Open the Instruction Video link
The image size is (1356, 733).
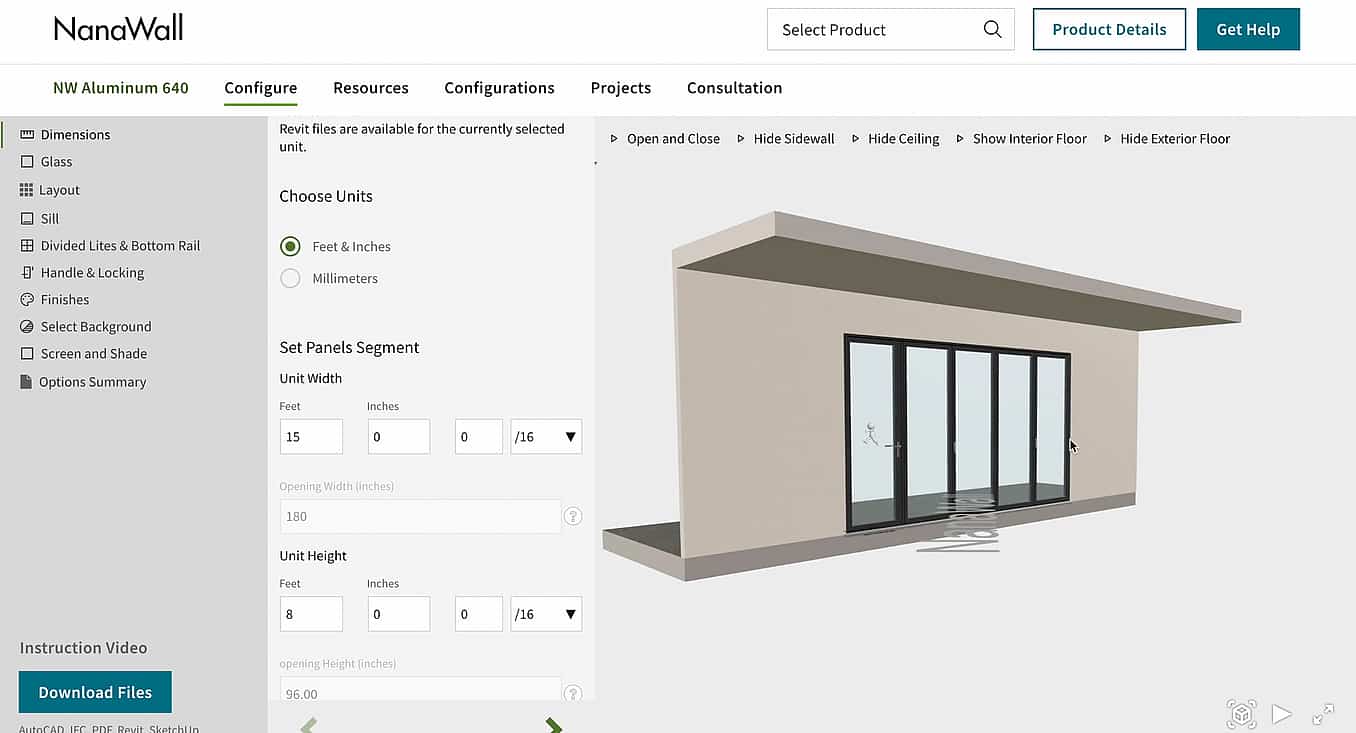pos(83,648)
